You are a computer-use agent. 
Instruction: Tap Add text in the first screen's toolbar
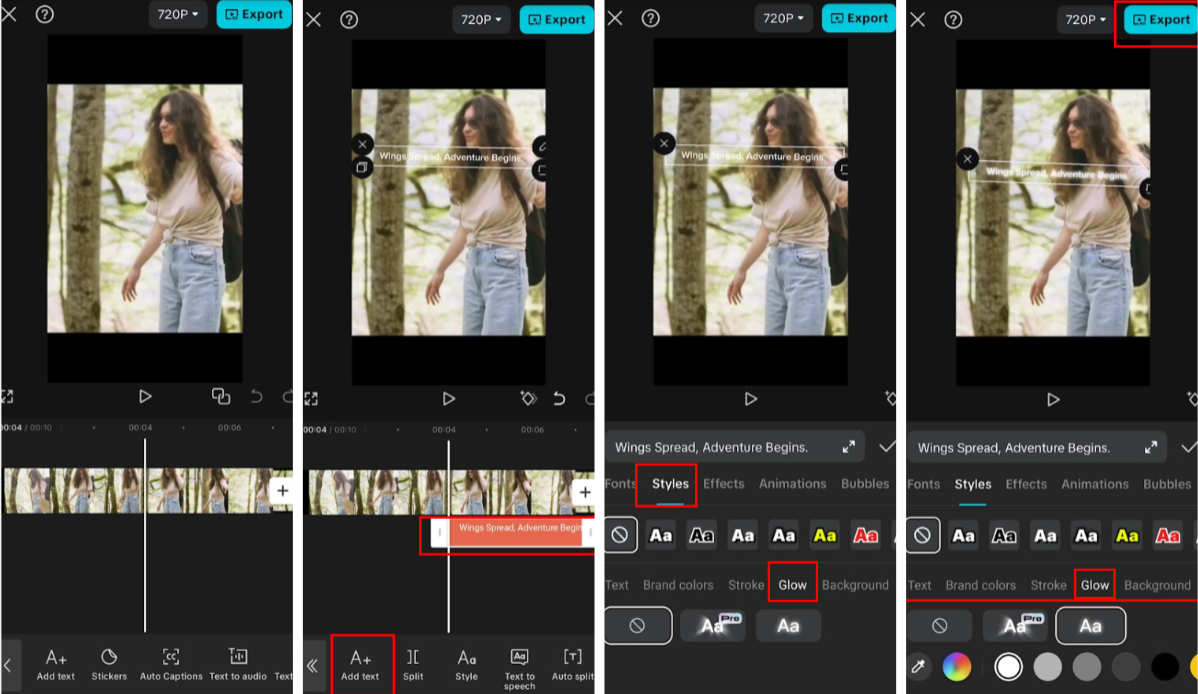[56, 664]
